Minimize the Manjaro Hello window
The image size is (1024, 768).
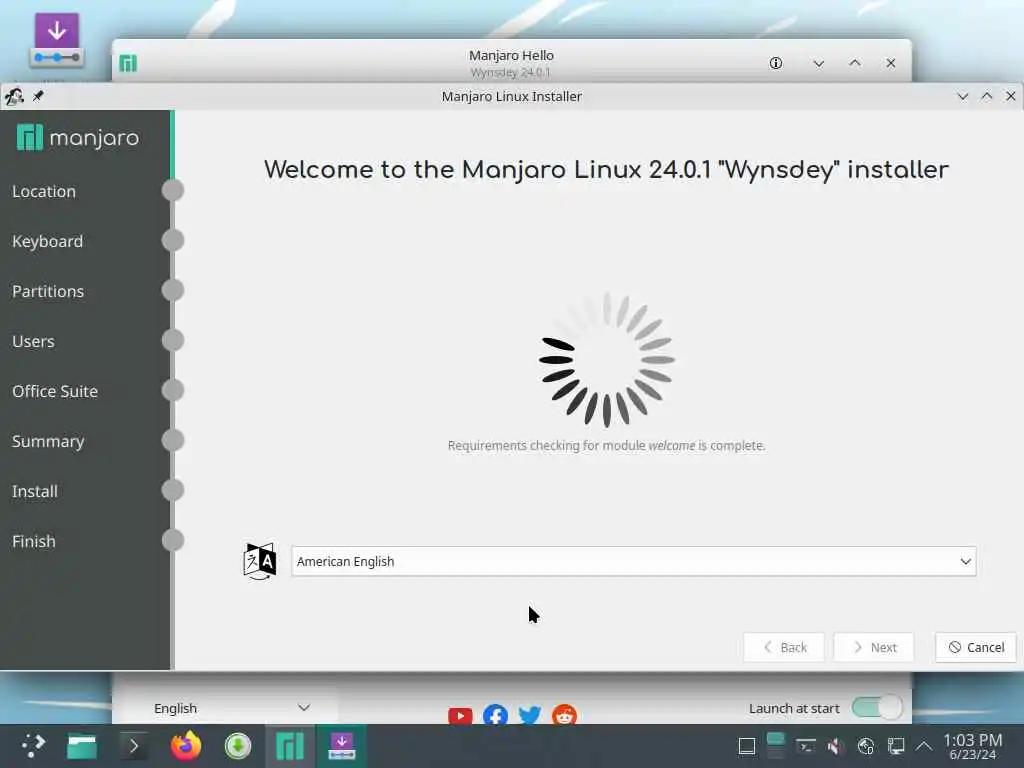(818, 63)
